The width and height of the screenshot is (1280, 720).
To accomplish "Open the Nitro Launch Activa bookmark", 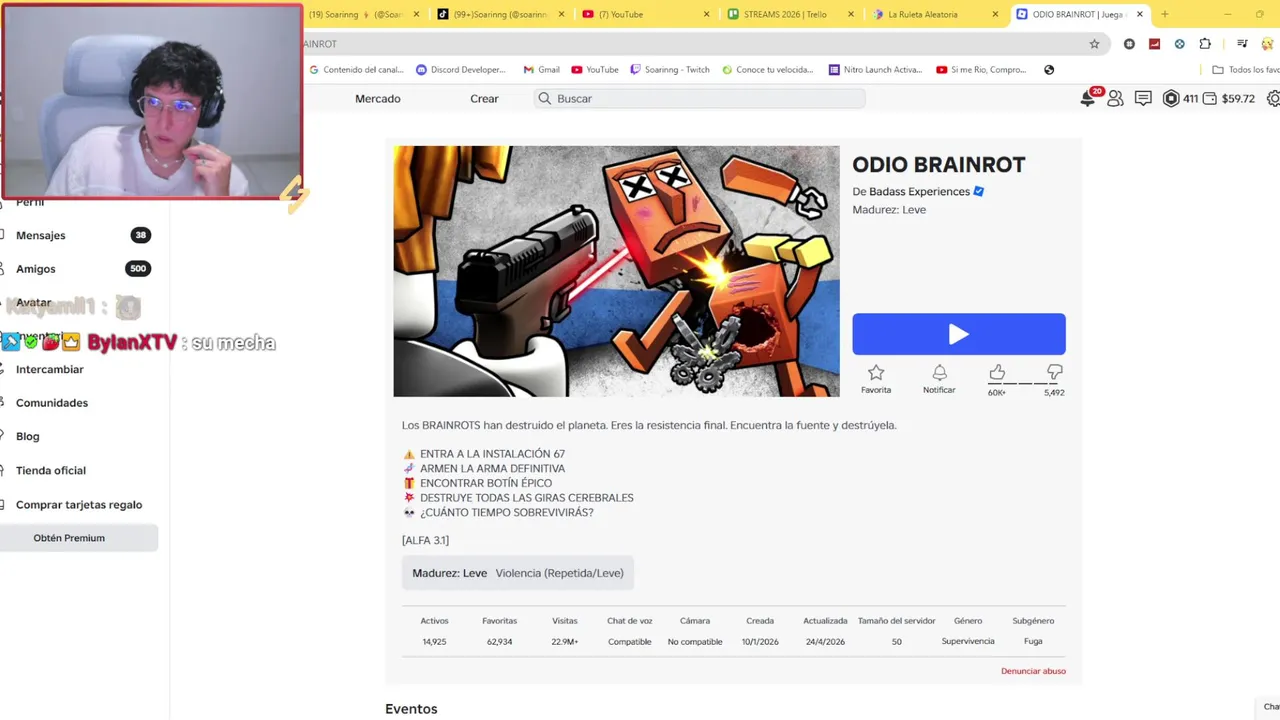I will [876, 70].
